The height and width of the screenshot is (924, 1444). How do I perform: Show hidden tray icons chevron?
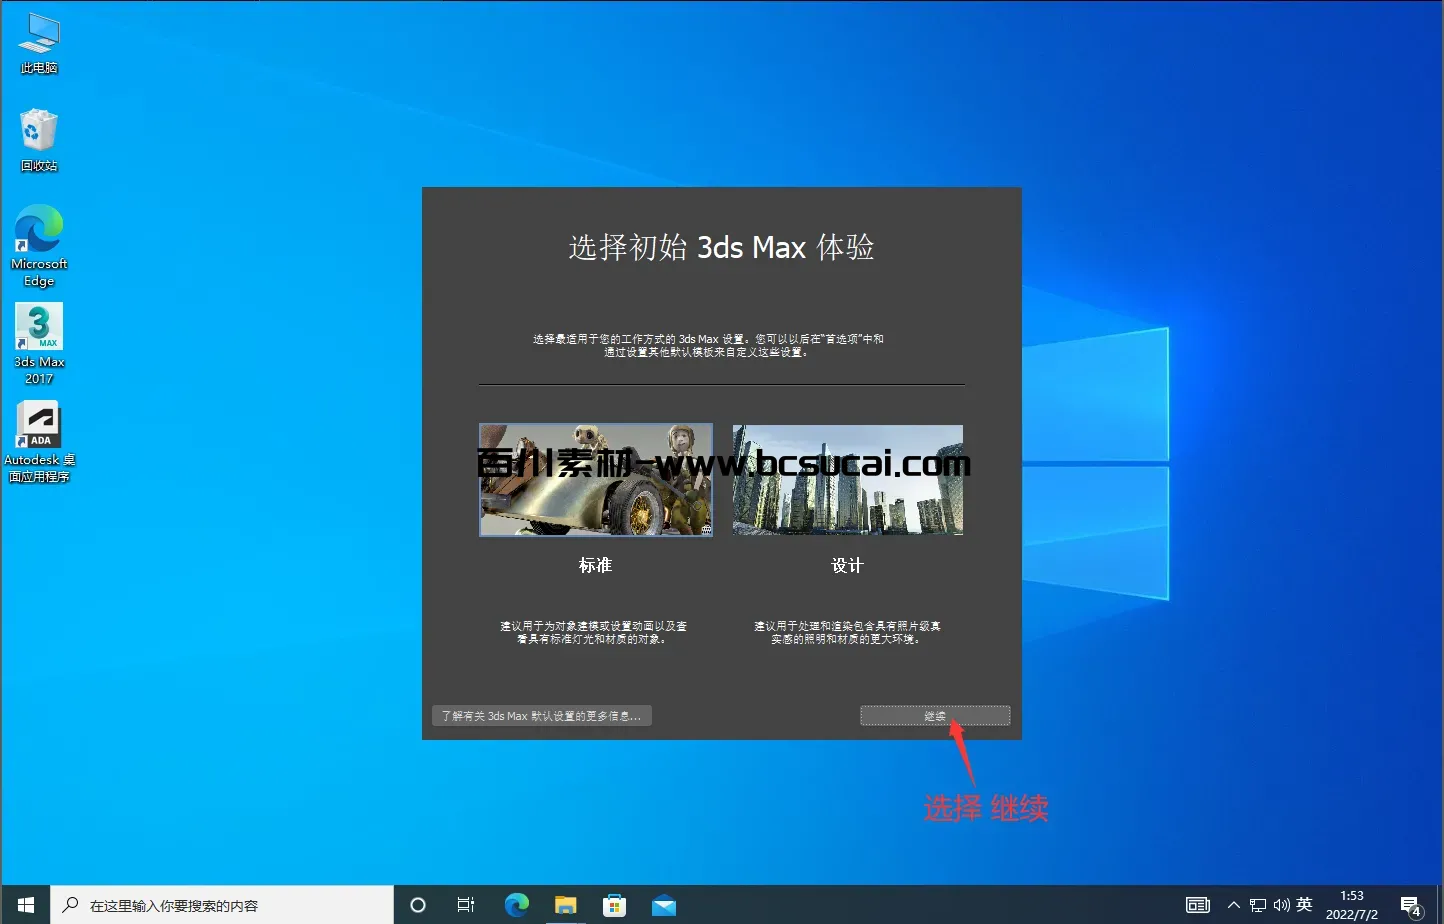(x=1233, y=905)
